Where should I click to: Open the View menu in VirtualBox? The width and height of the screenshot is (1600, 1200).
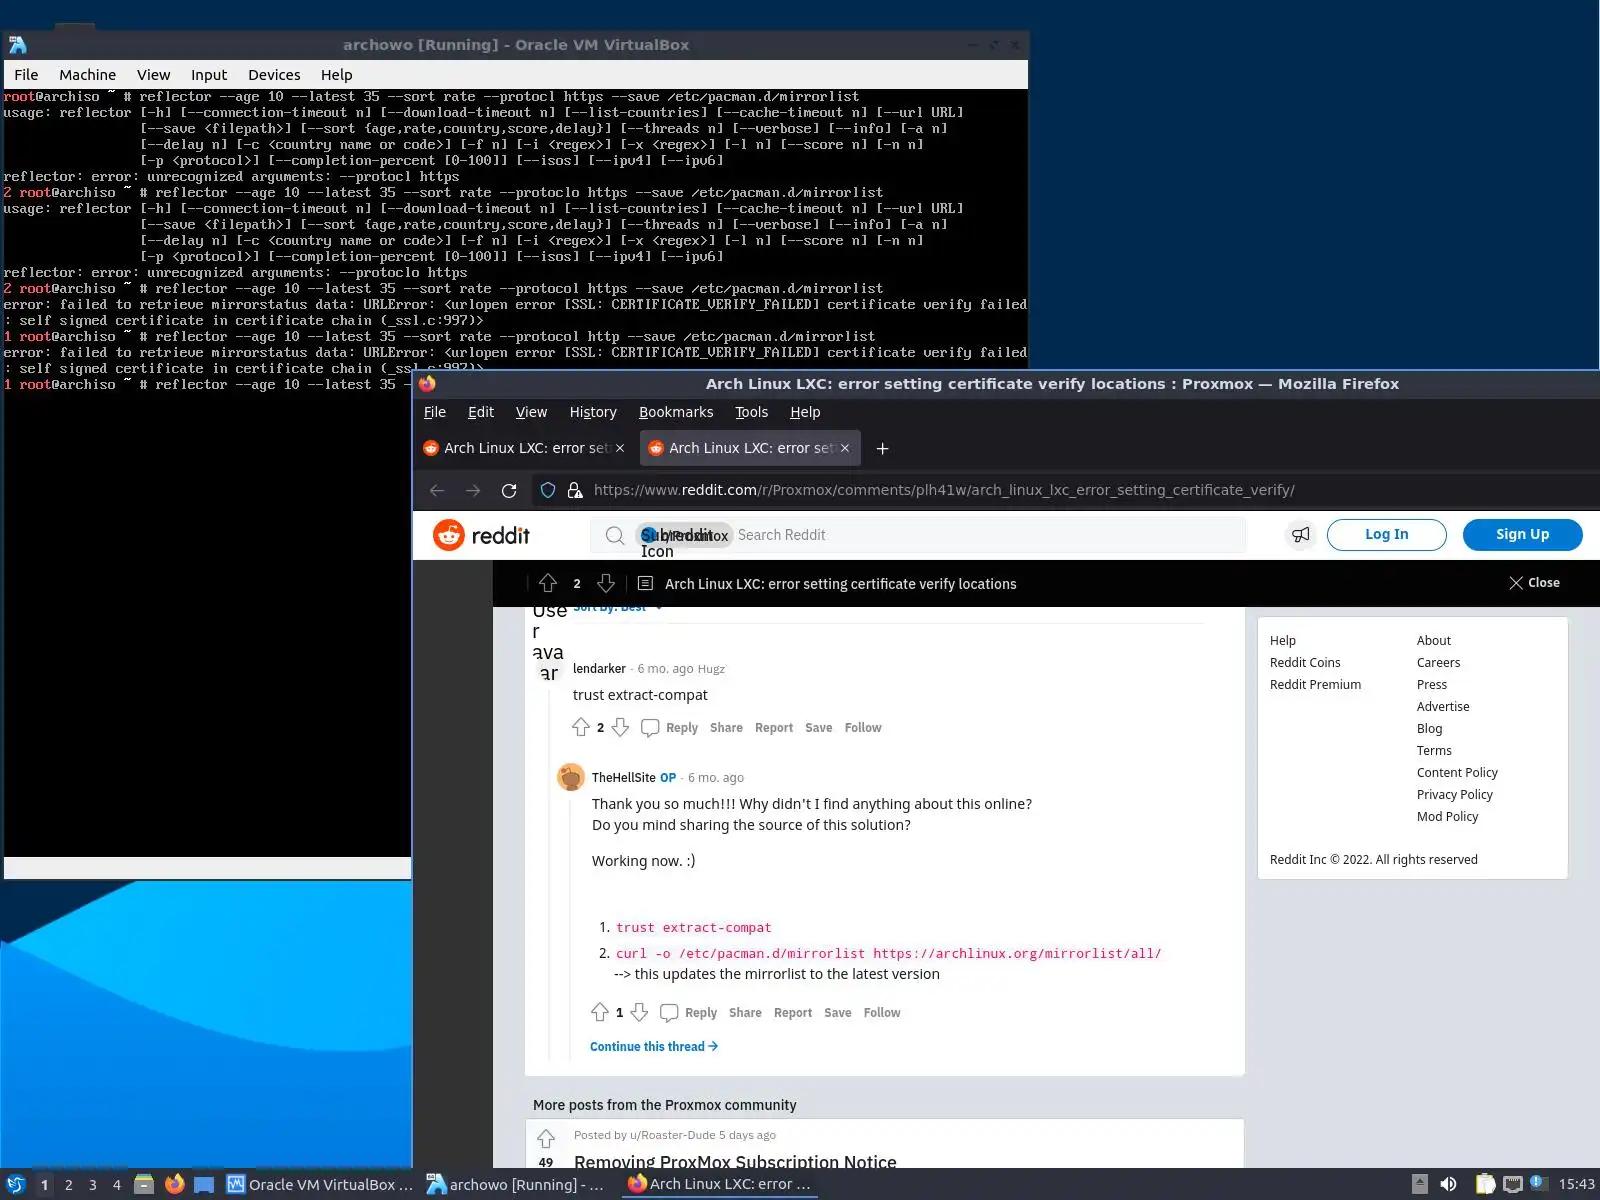(x=153, y=75)
